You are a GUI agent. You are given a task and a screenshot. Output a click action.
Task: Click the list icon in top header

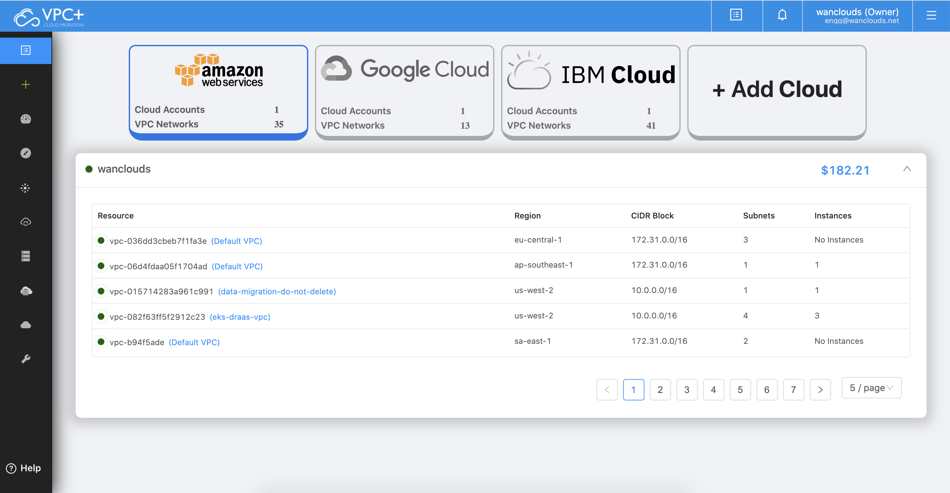point(736,15)
